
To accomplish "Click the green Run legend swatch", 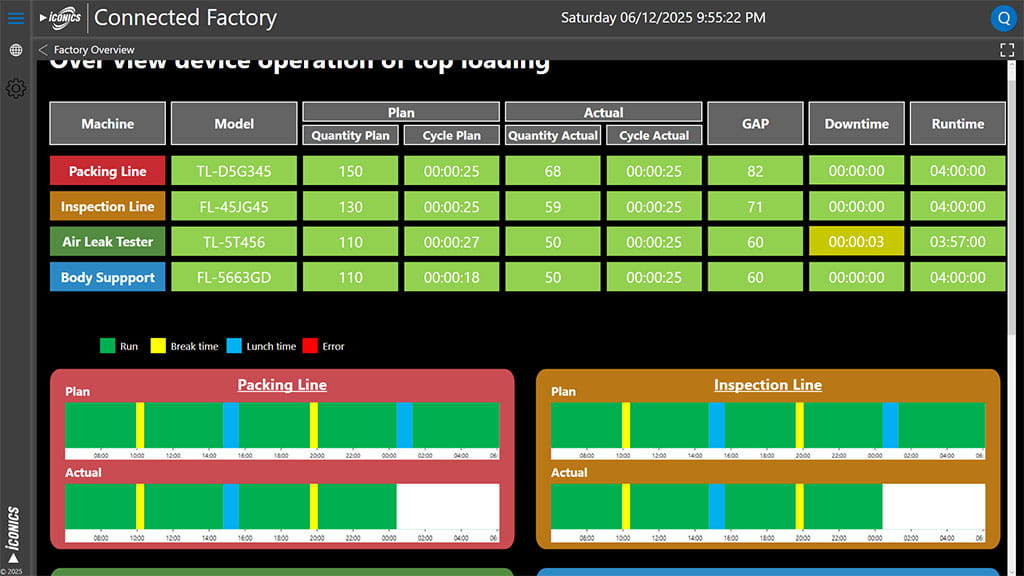I will (107, 346).
